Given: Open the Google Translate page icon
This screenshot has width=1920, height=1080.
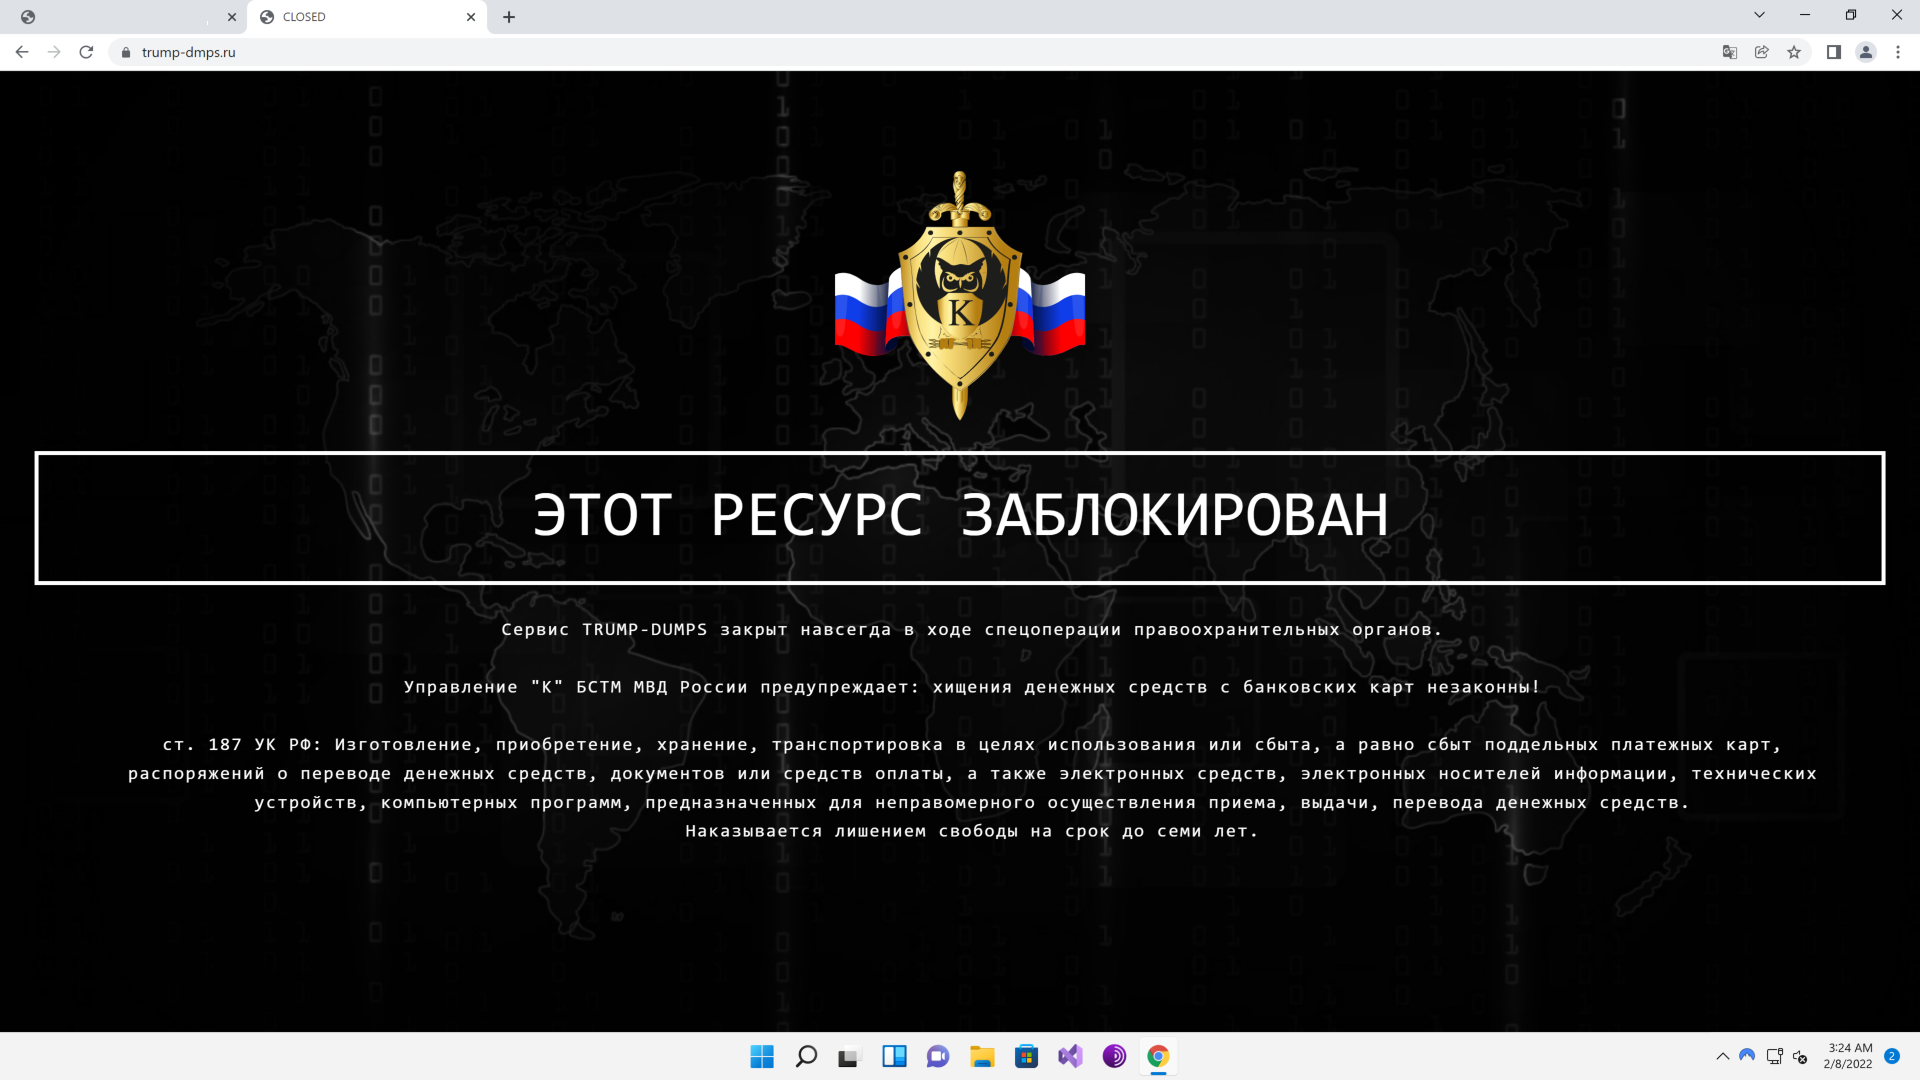Looking at the screenshot, I should (1730, 52).
